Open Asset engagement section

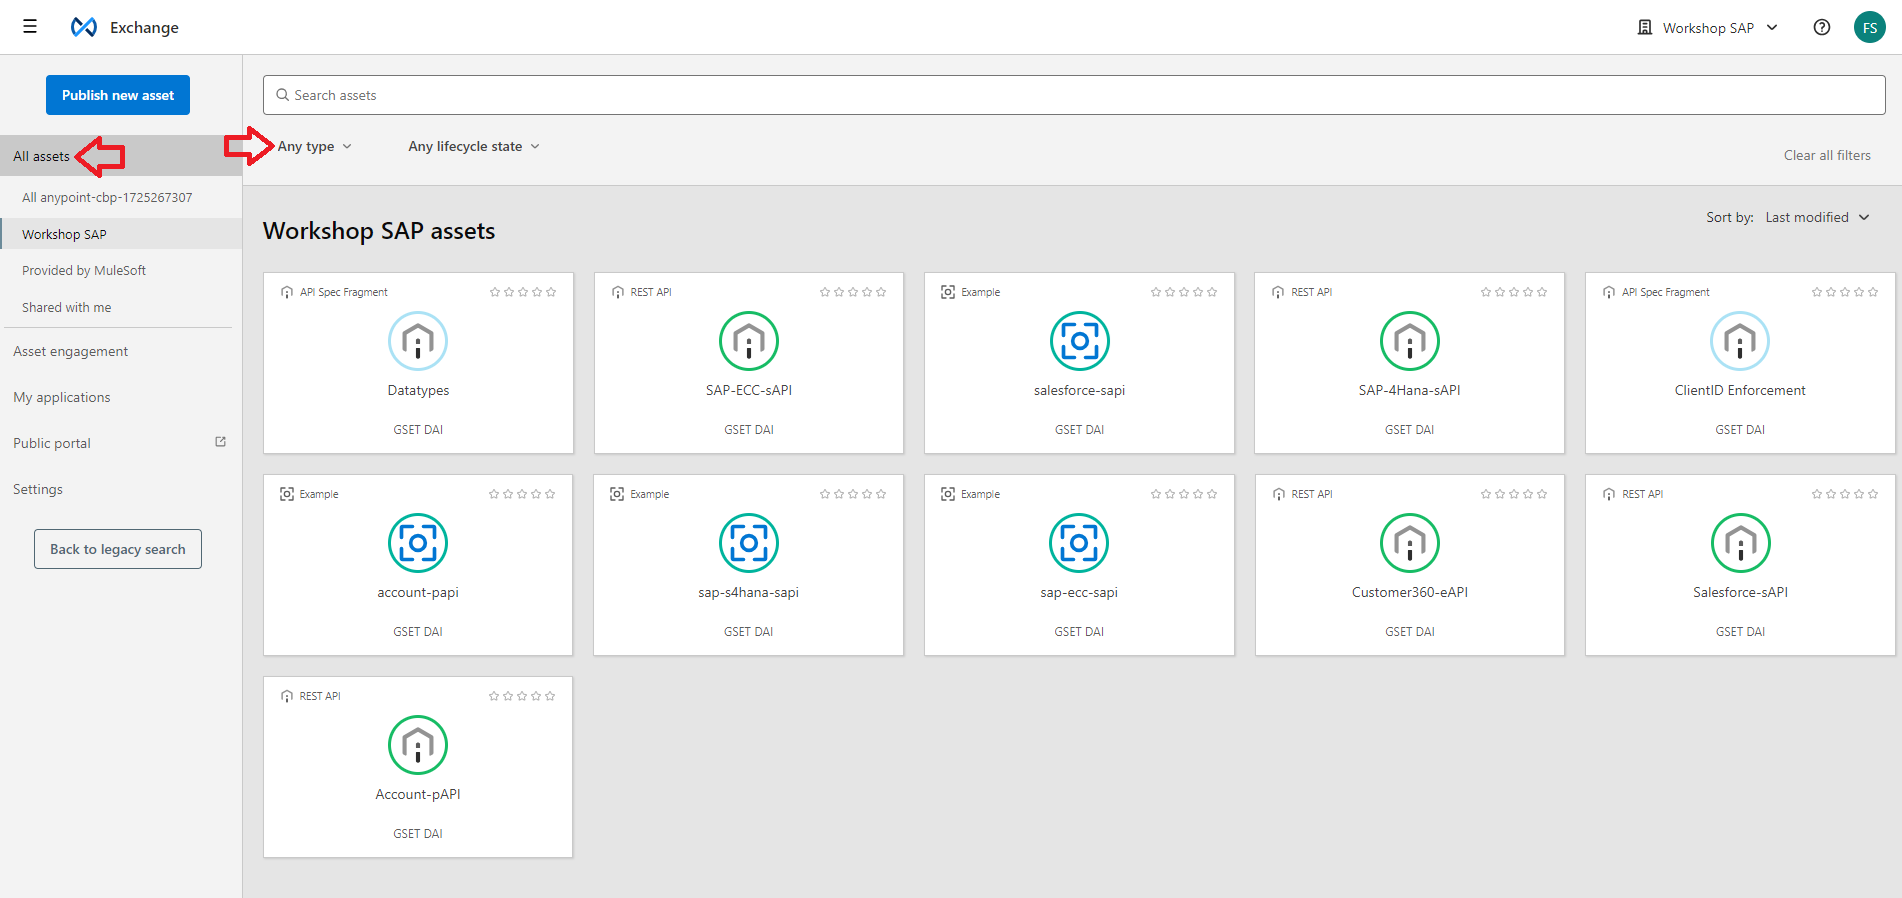70,351
